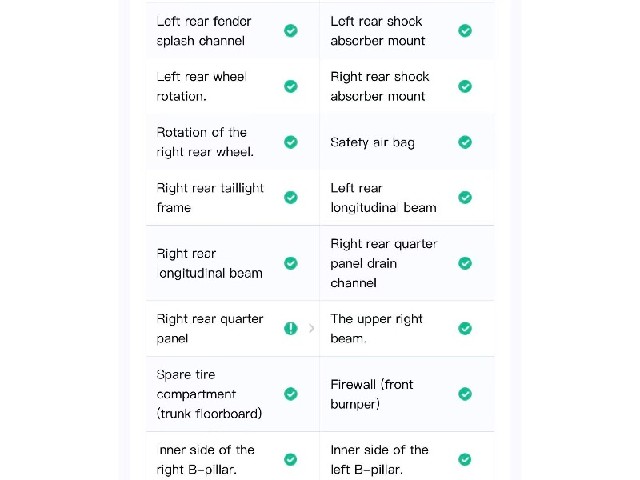
Task: Click check icon for inner side of left B-pillar
Action: click(465, 460)
